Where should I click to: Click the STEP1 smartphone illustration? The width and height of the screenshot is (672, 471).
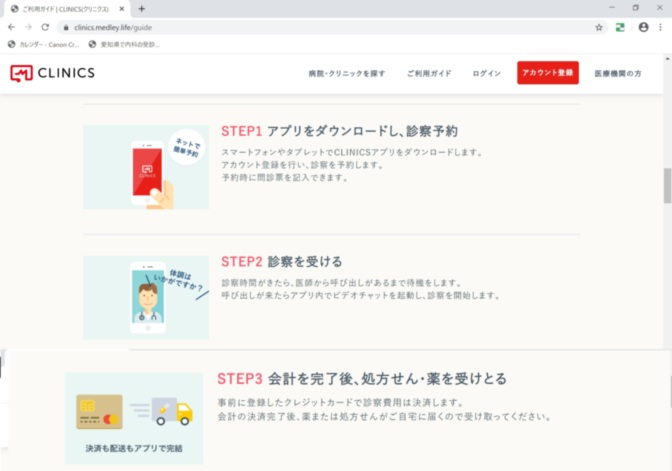pos(146,167)
